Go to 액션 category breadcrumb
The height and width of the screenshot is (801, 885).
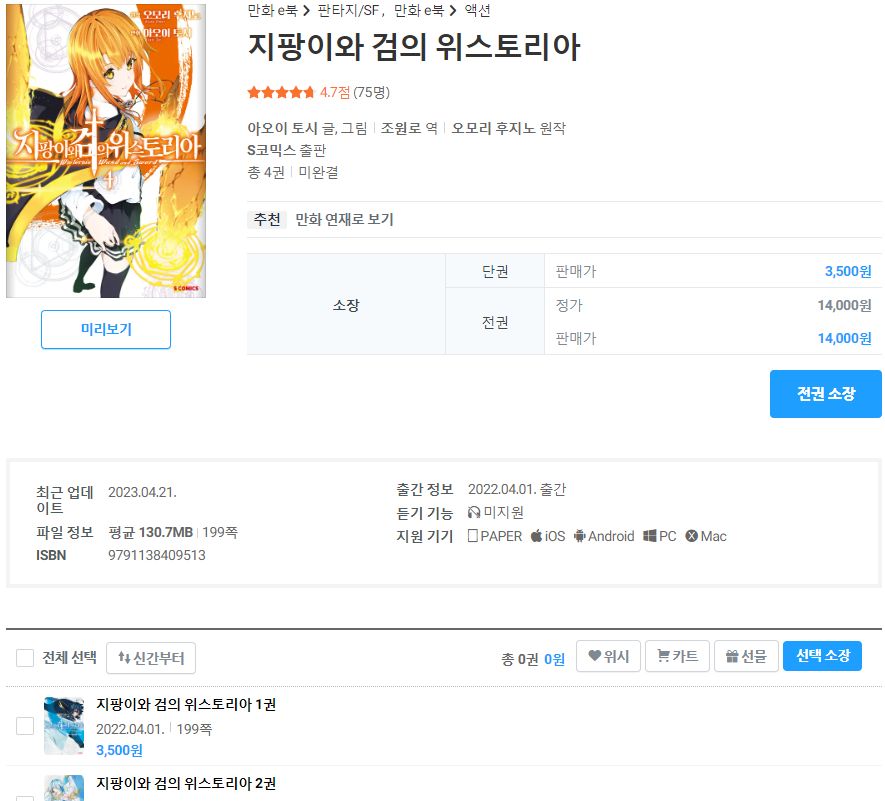click(x=477, y=10)
